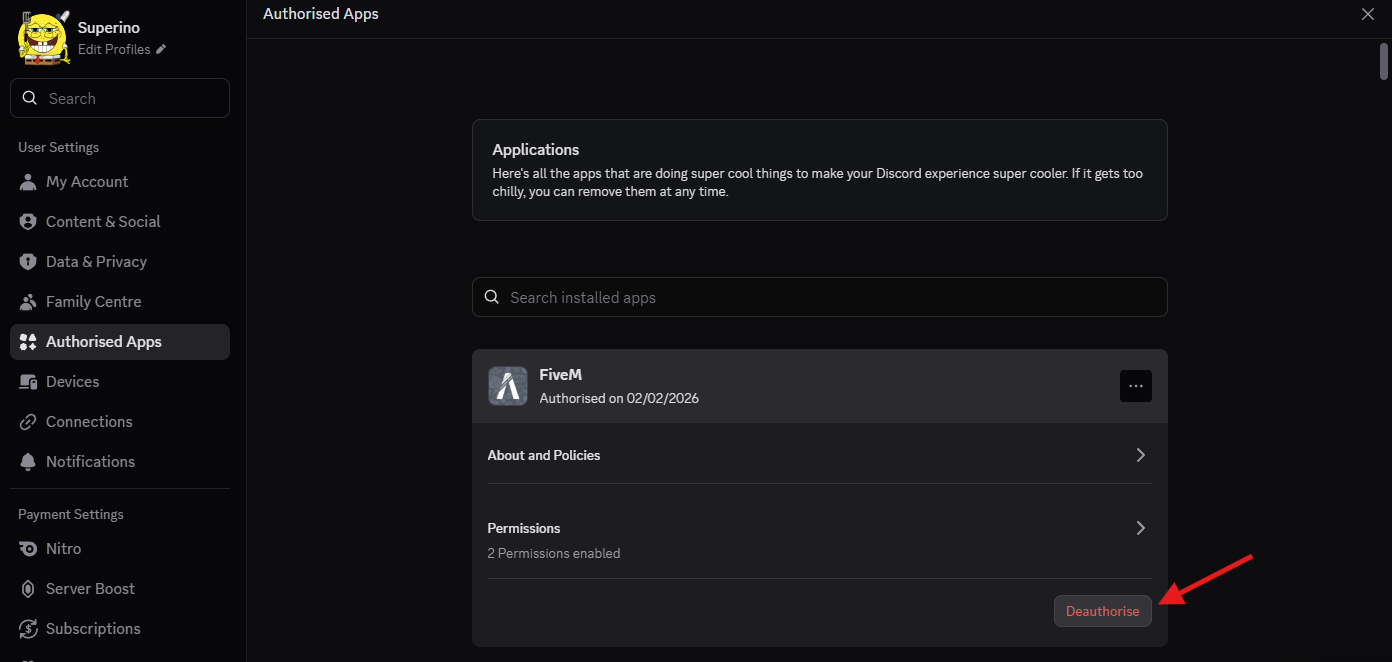This screenshot has width=1392, height=662.
Task: Expand the Permissions section chevron
Action: click(x=1141, y=528)
